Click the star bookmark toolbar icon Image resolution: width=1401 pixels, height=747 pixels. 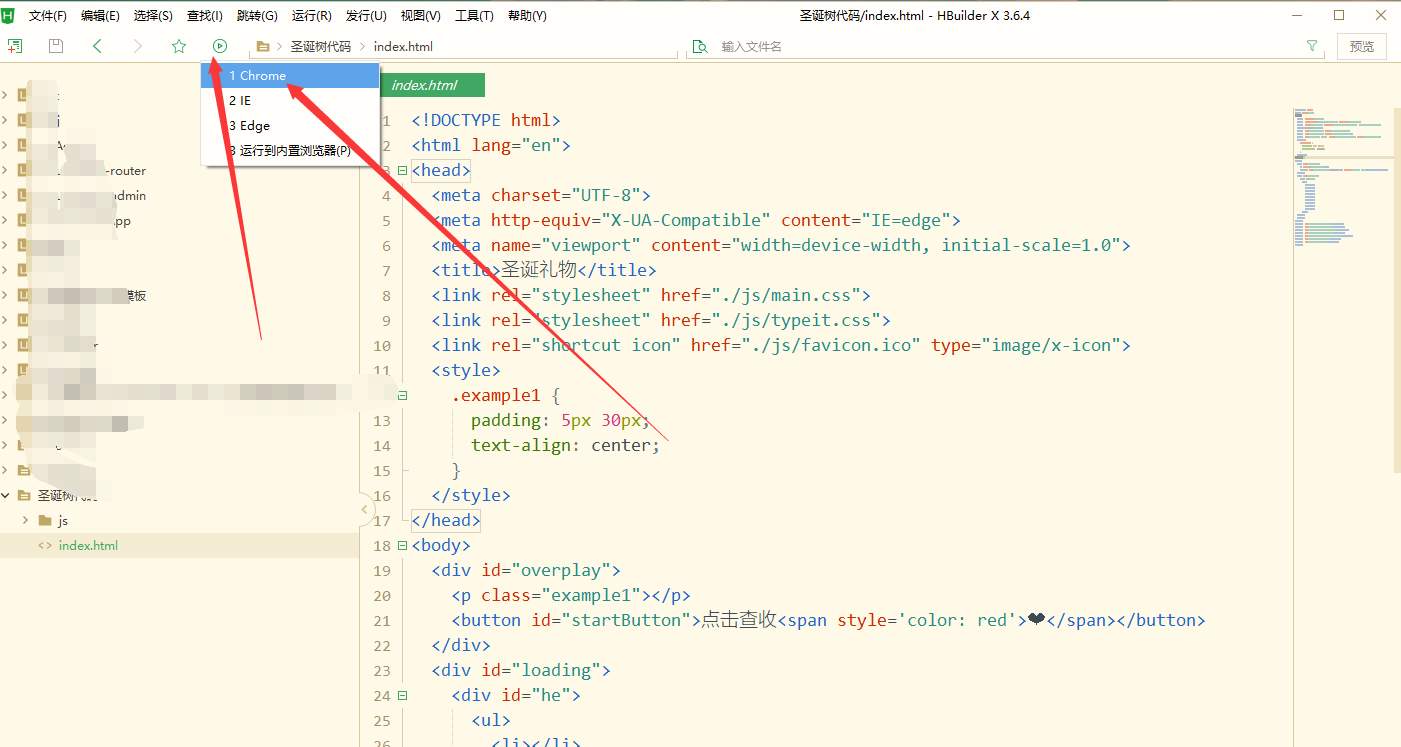click(x=179, y=46)
